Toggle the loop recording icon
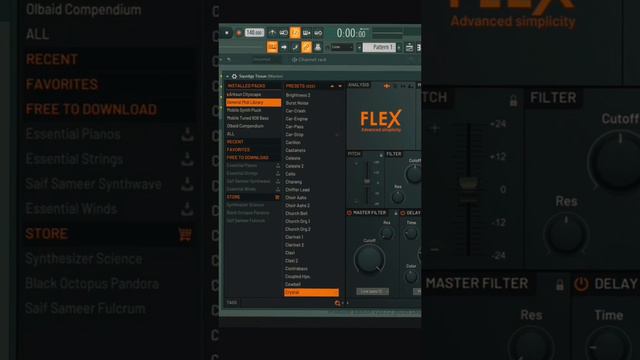Viewport: 640px width, 360px height. coord(318,33)
